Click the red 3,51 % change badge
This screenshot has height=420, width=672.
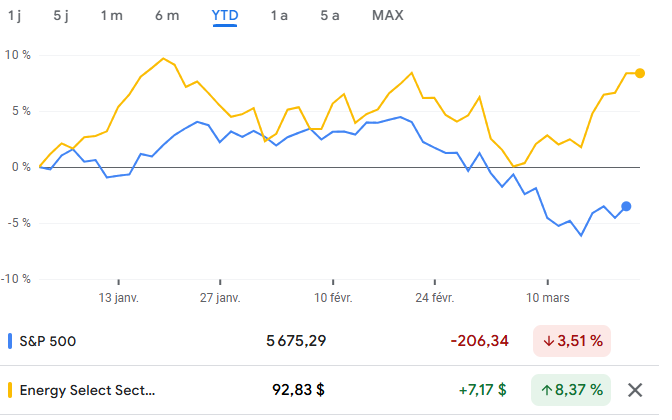pos(572,341)
